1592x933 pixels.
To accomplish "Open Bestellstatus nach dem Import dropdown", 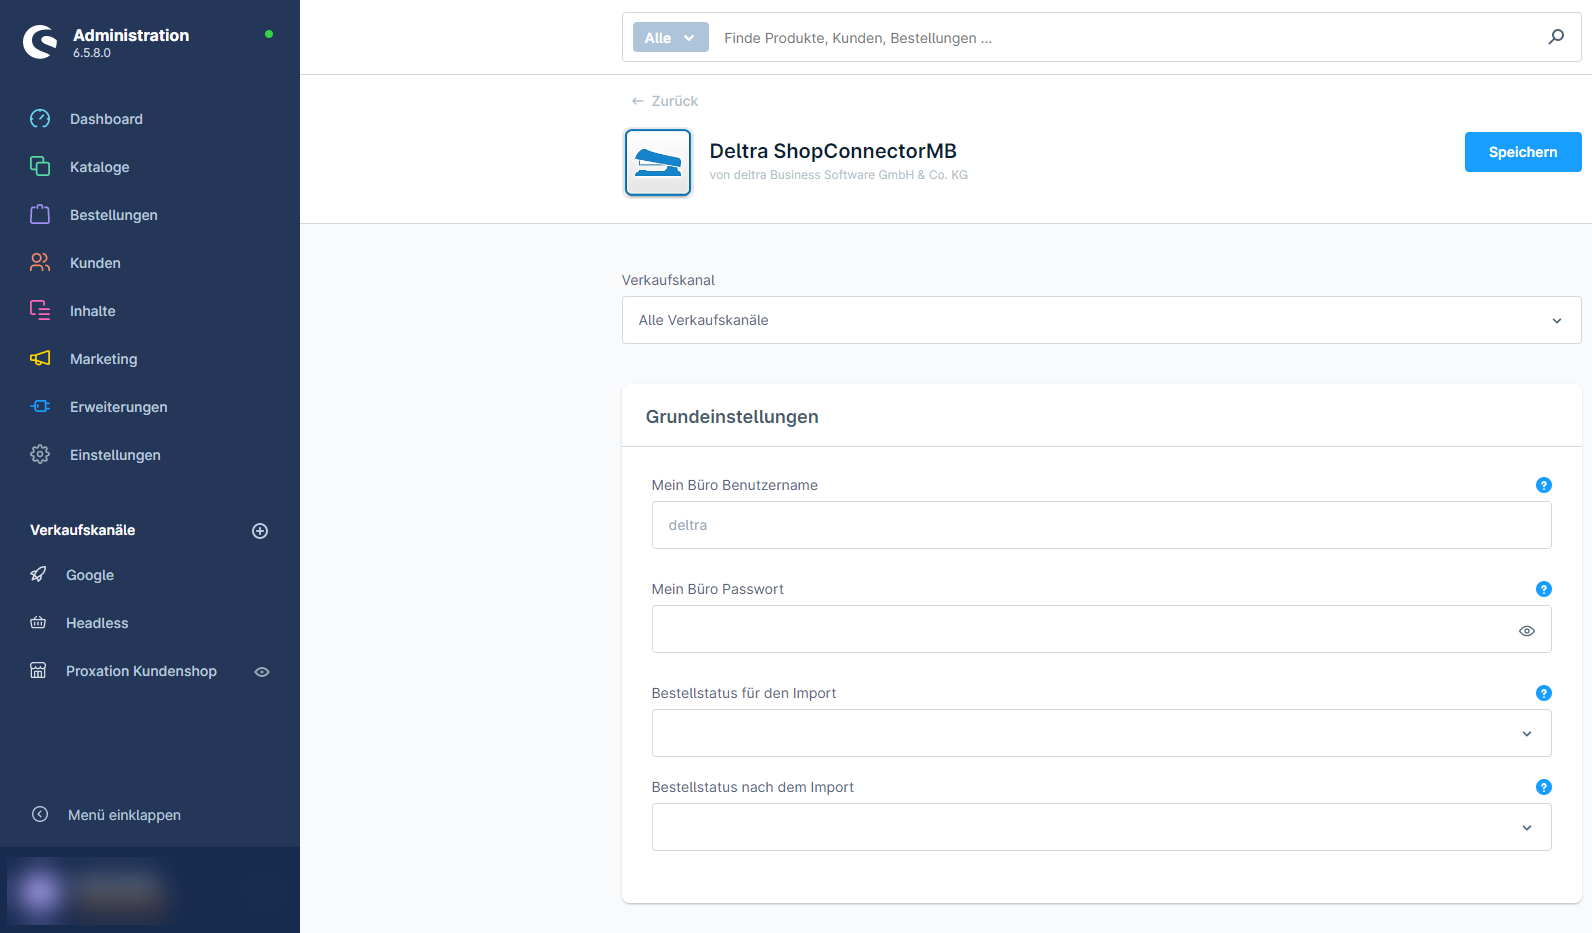I will 1101,827.
